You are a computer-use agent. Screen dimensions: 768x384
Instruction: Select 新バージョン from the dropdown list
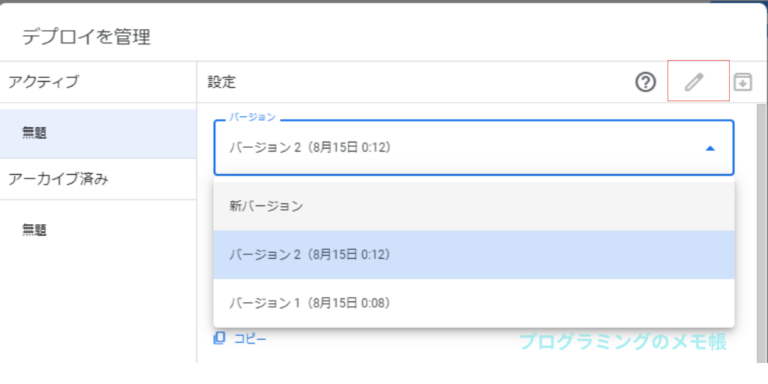tap(474, 206)
